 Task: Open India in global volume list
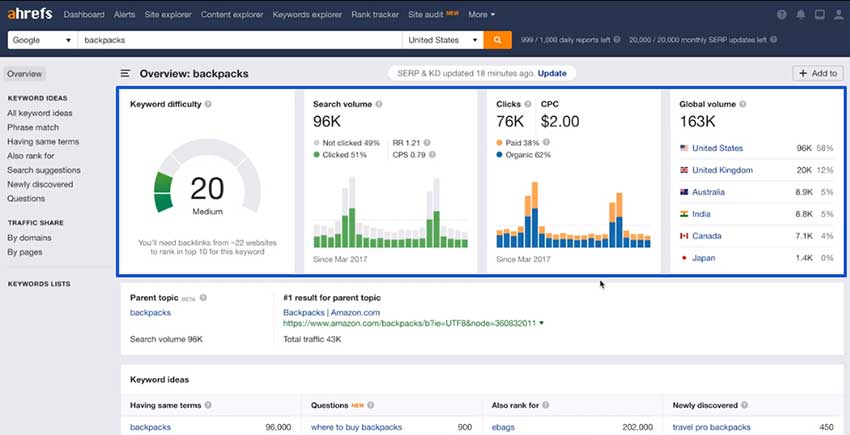click(x=701, y=214)
